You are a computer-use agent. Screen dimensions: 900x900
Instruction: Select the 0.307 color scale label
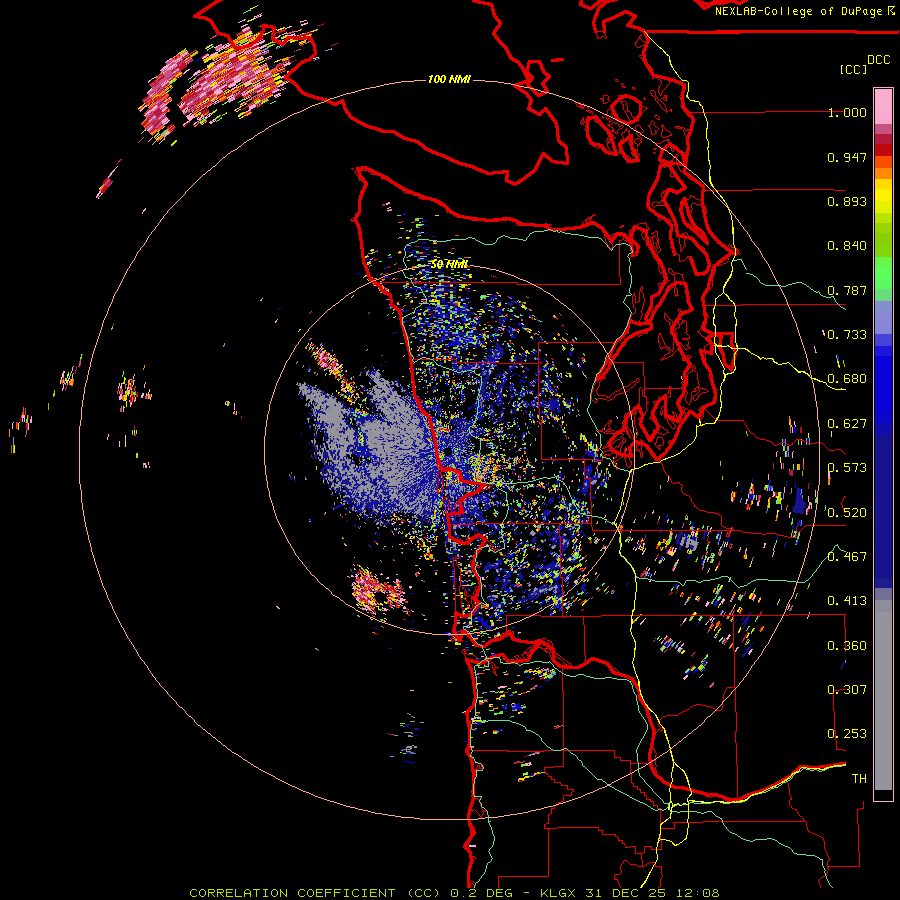point(847,690)
